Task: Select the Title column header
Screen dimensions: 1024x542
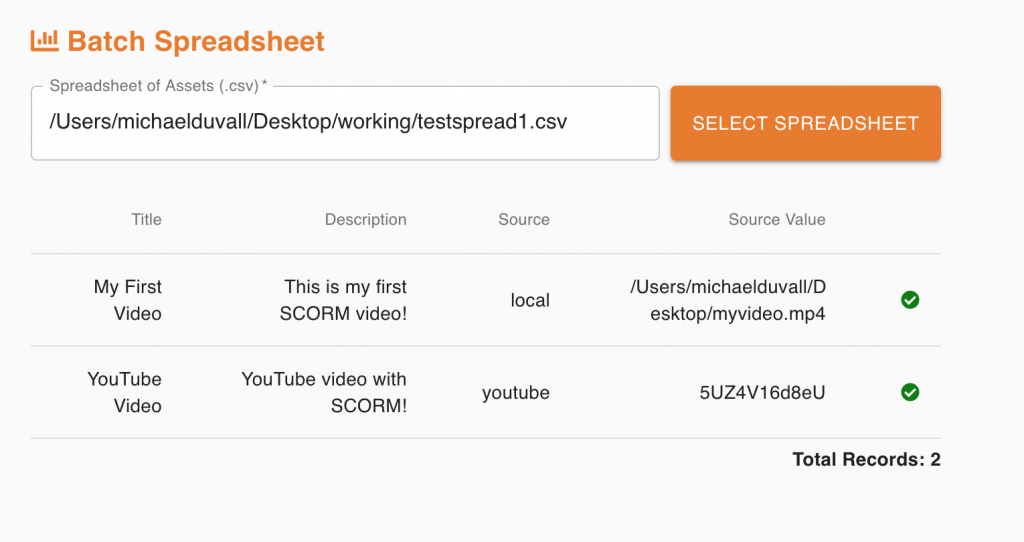Action: point(146,219)
